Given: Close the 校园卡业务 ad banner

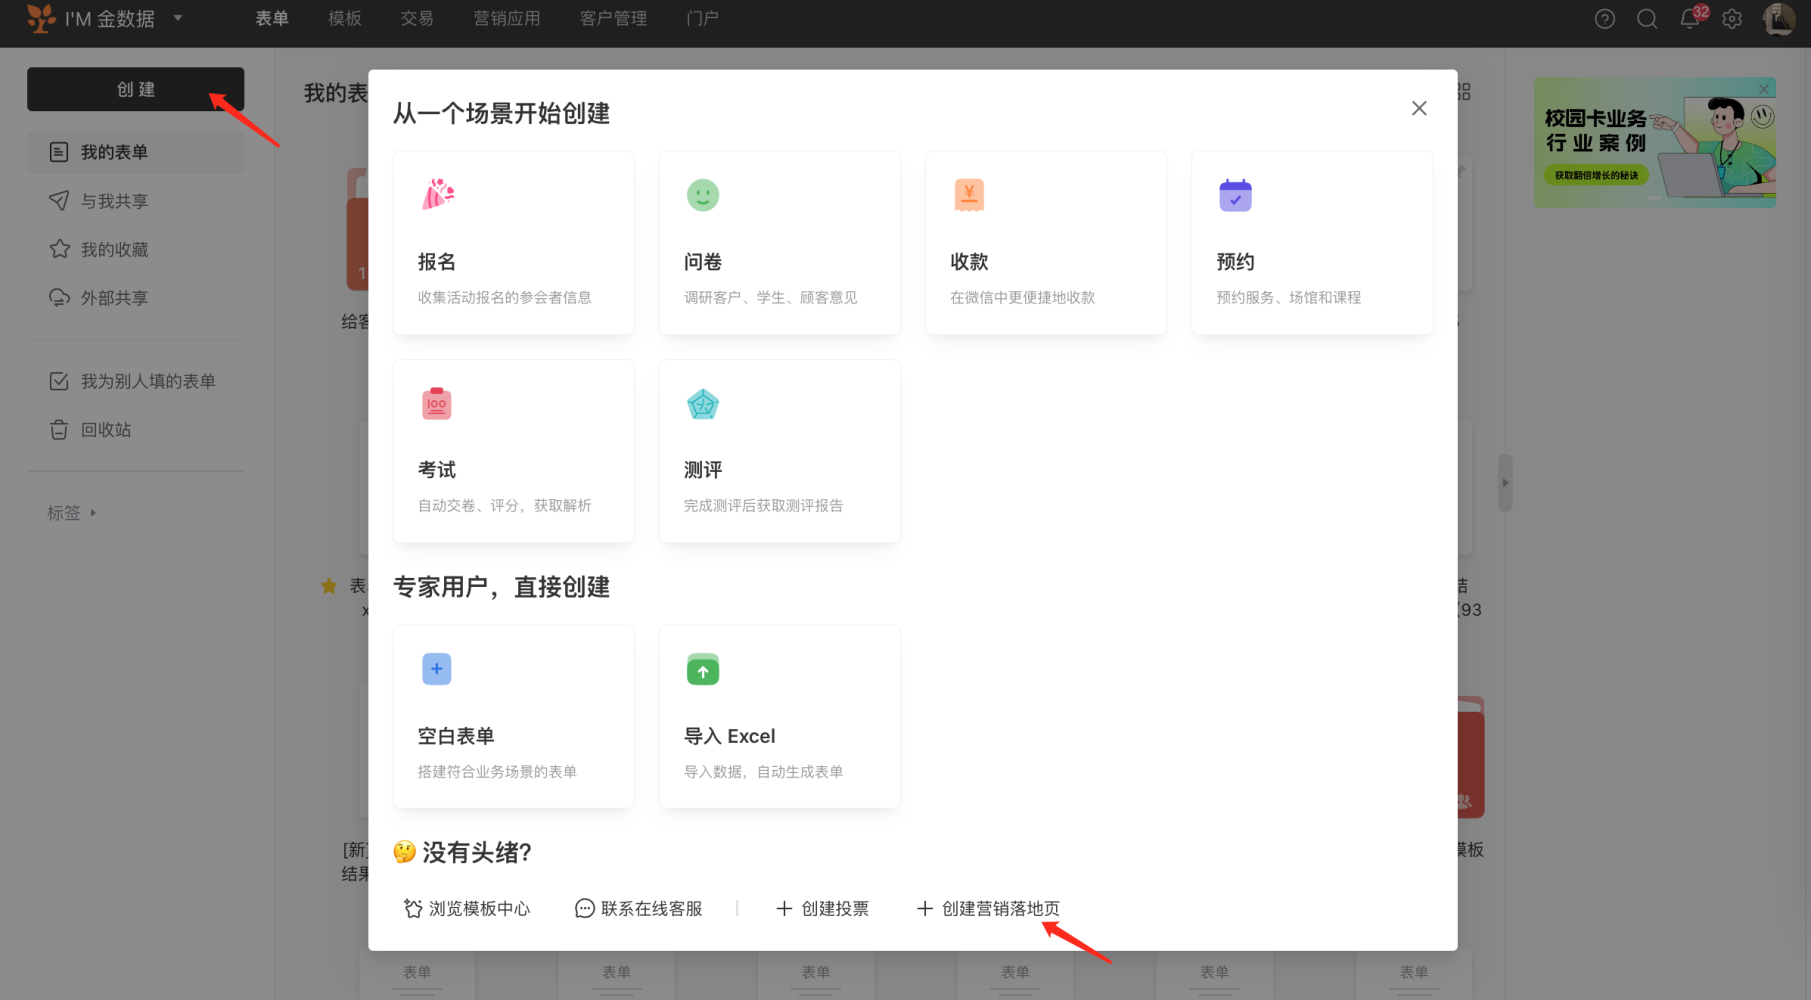Looking at the screenshot, I should (1764, 89).
